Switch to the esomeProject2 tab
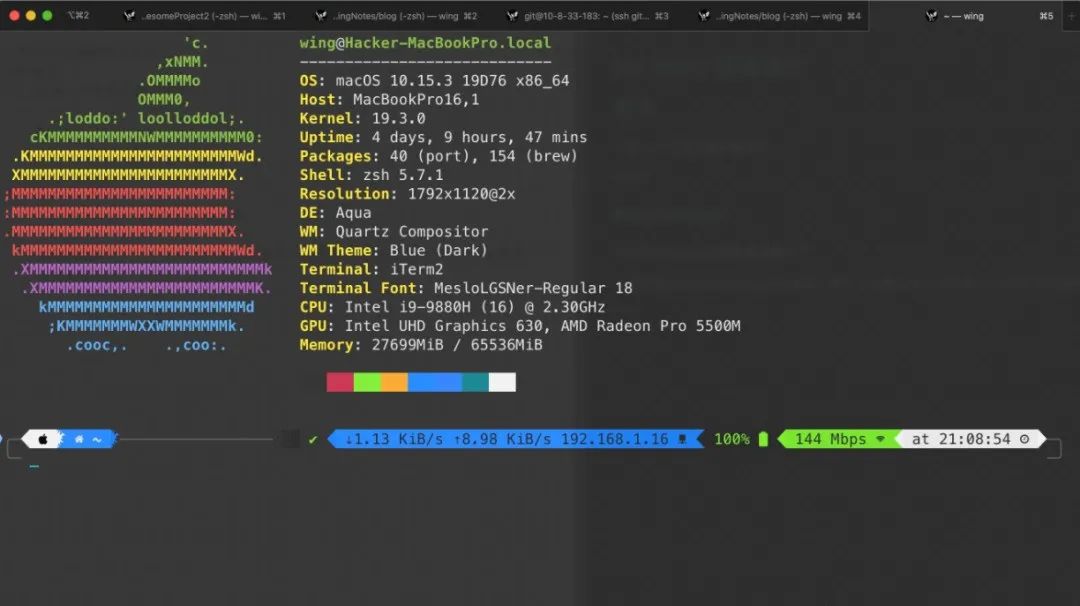 point(204,15)
